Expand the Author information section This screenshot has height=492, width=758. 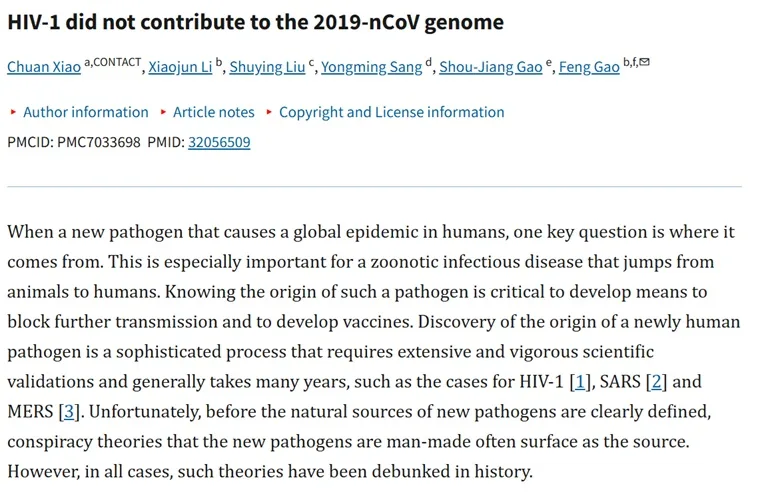(85, 112)
